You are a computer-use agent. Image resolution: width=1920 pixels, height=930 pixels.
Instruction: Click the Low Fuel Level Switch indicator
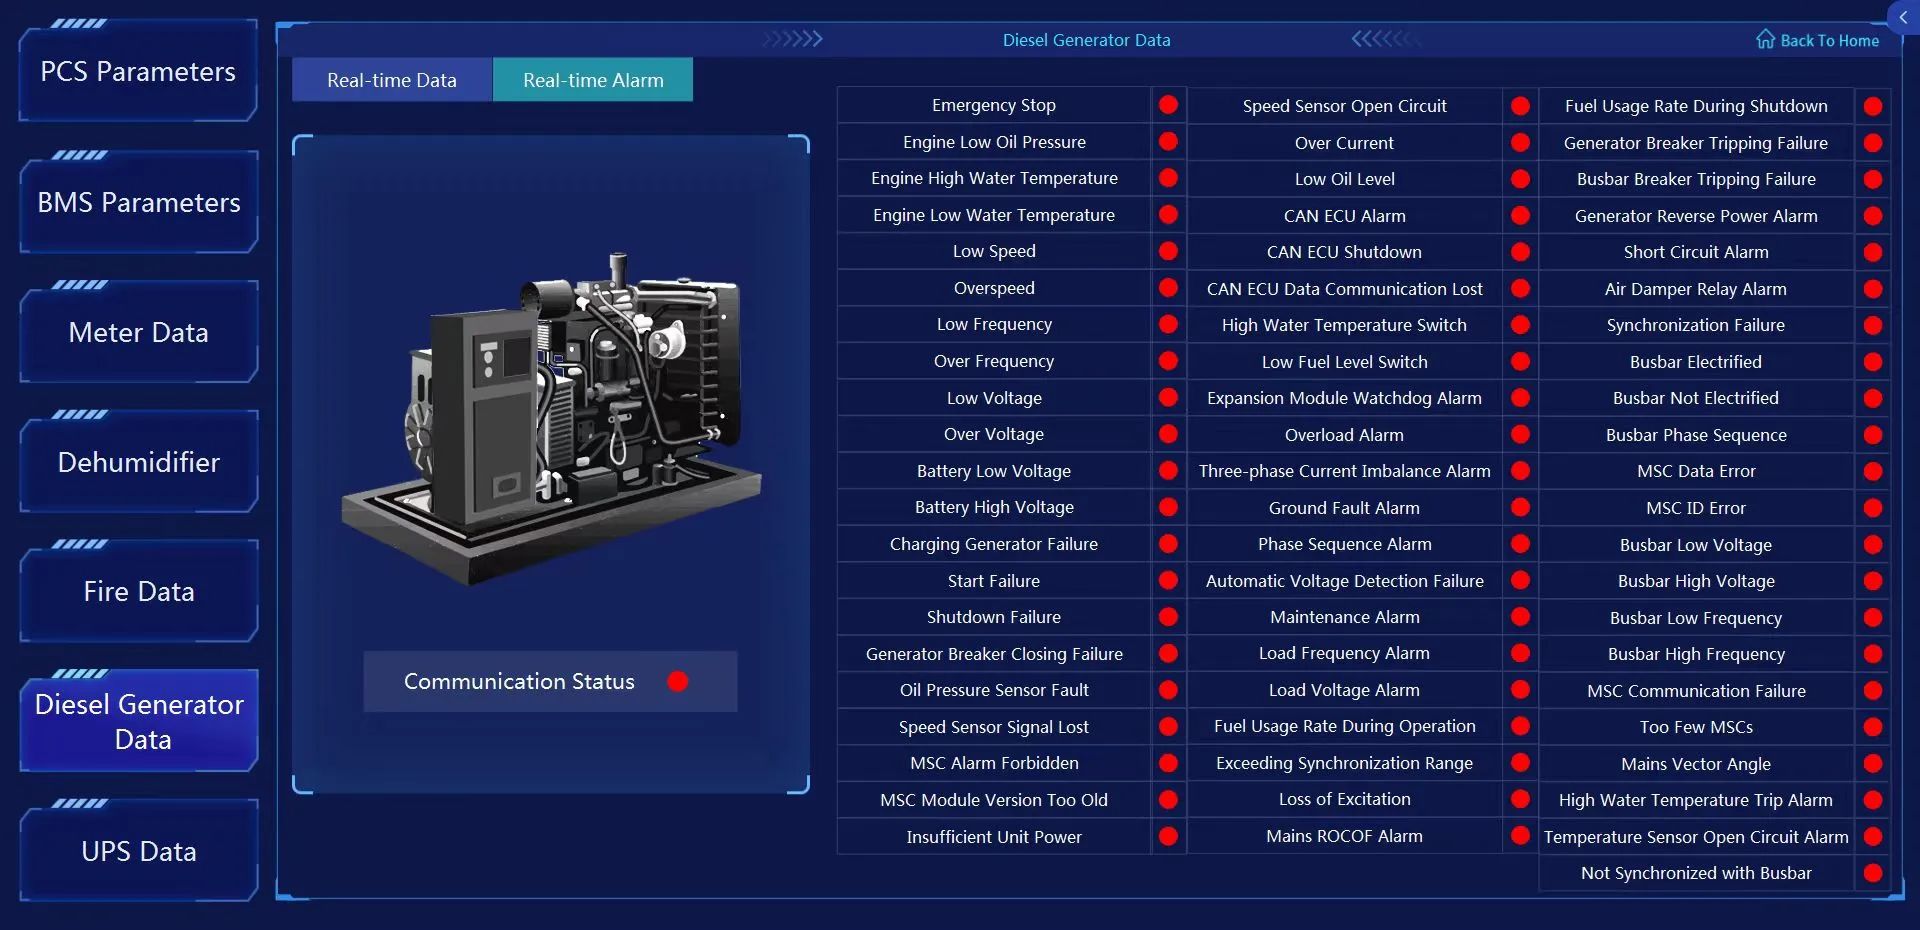tap(1520, 362)
